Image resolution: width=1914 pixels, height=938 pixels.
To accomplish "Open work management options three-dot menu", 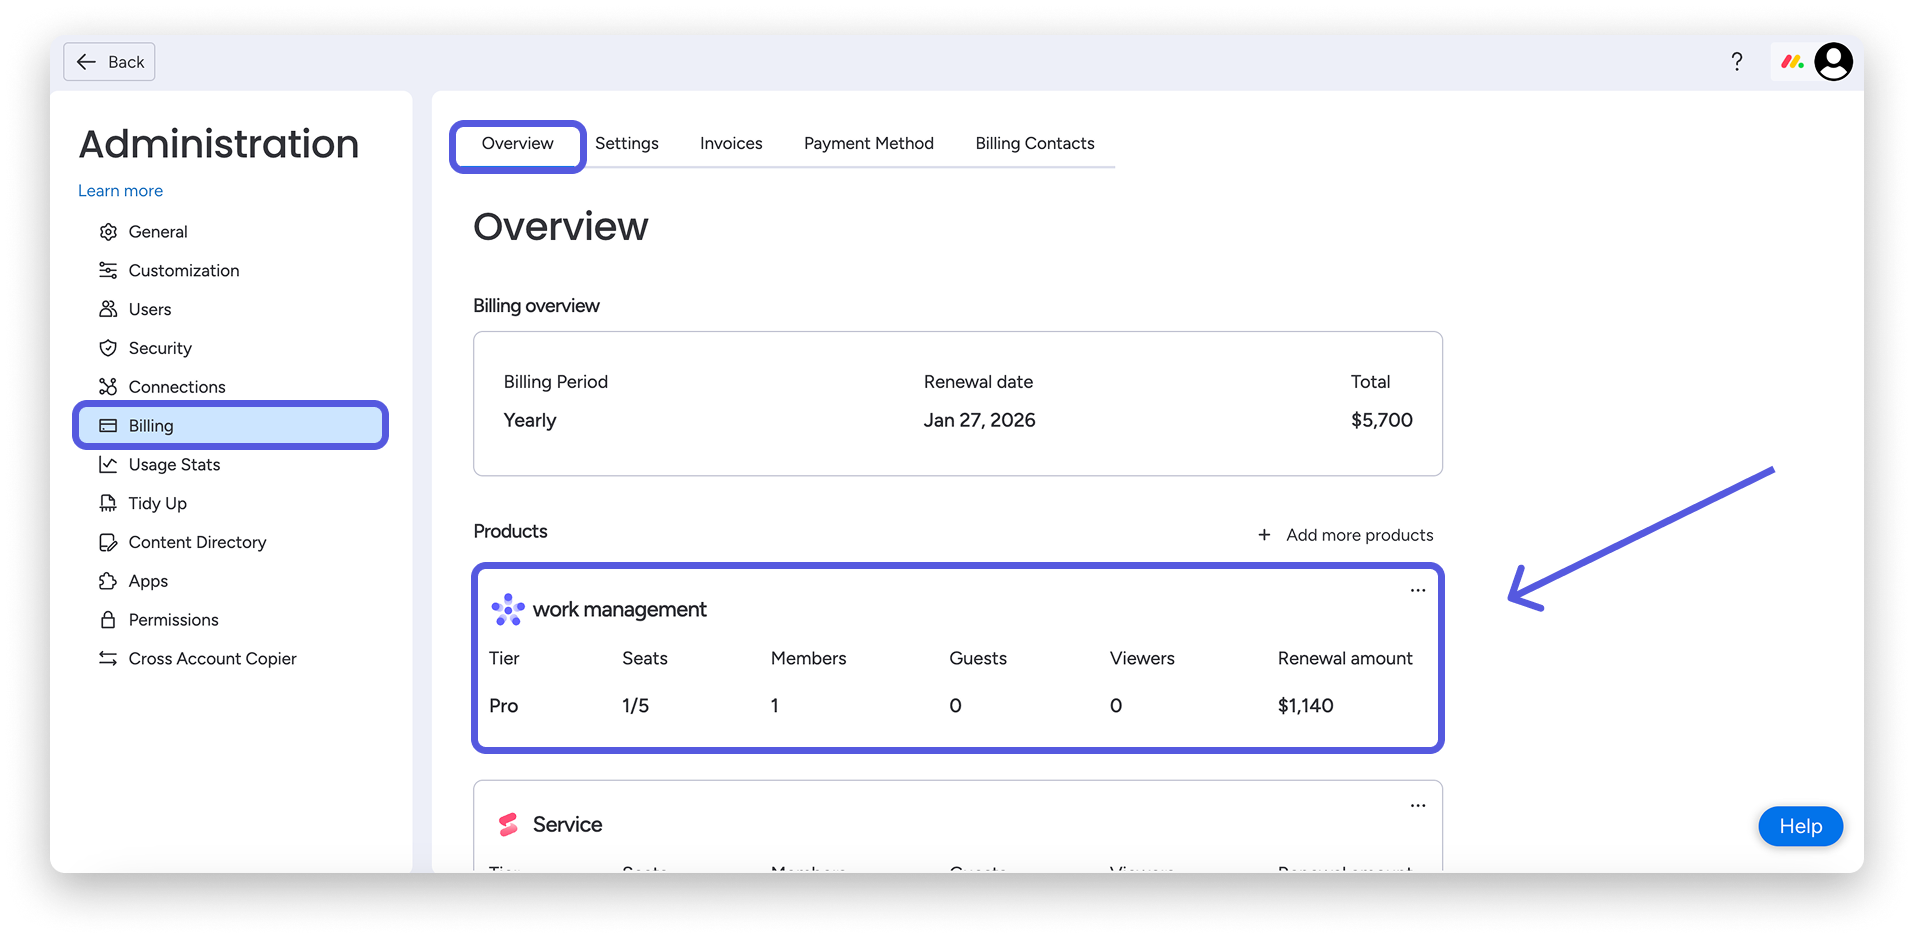I will tap(1417, 590).
